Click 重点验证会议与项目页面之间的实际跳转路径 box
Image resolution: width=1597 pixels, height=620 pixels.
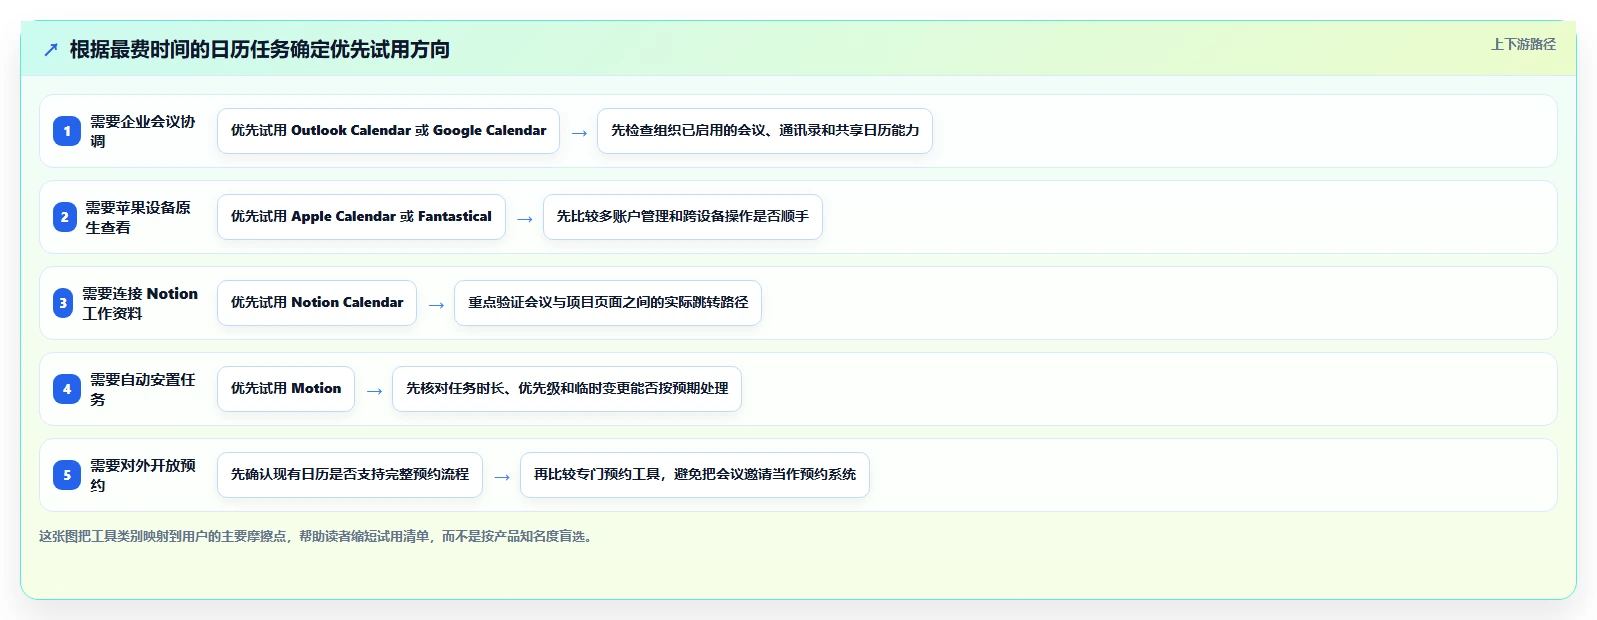pyautogui.click(x=608, y=303)
